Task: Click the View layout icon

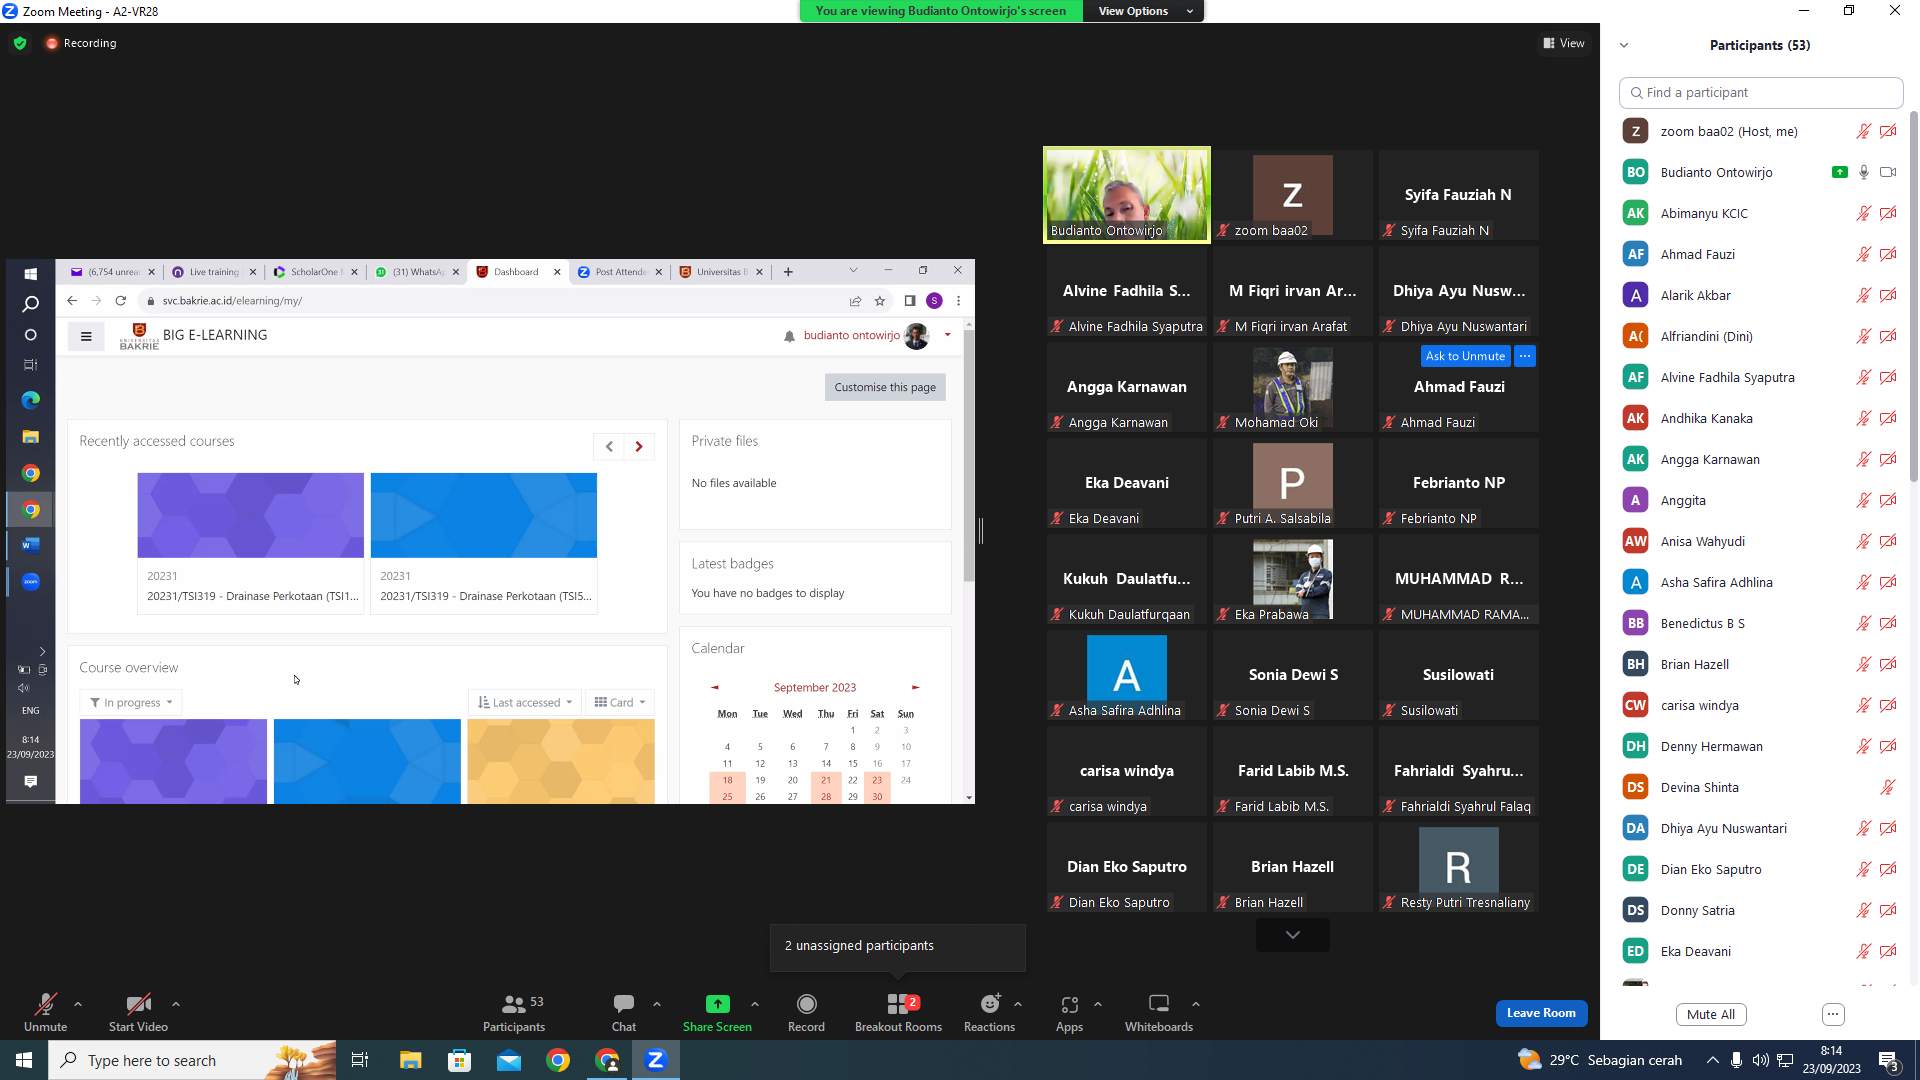Action: (1549, 43)
